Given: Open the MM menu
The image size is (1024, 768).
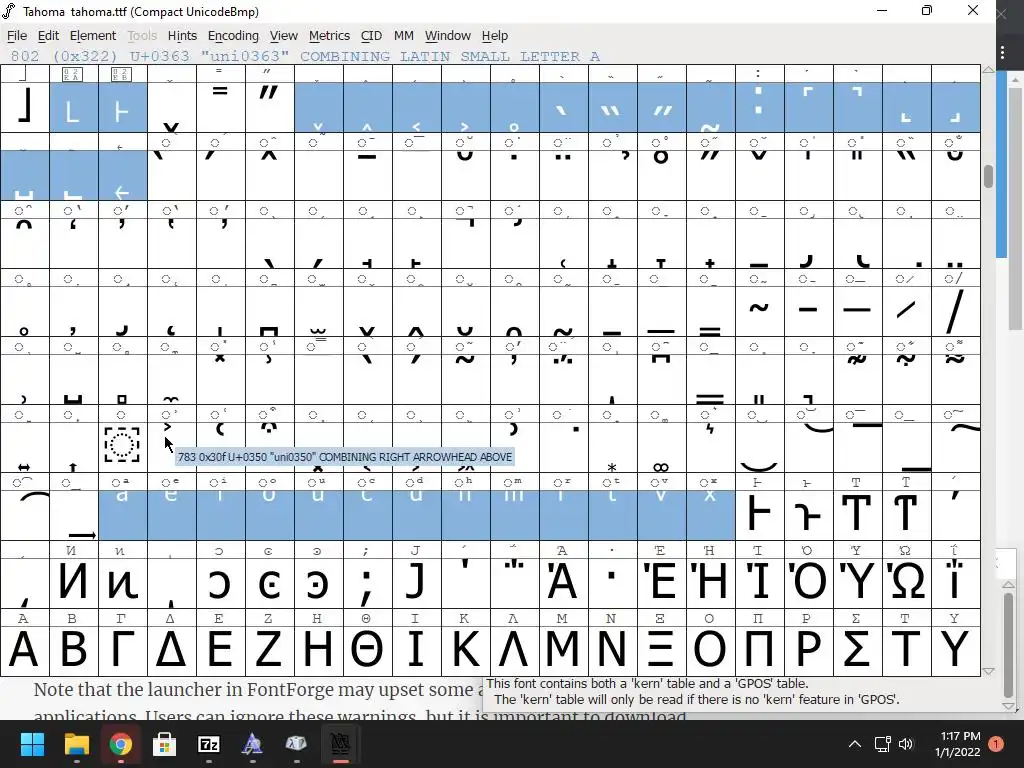Looking at the screenshot, I should [x=404, y=36].
